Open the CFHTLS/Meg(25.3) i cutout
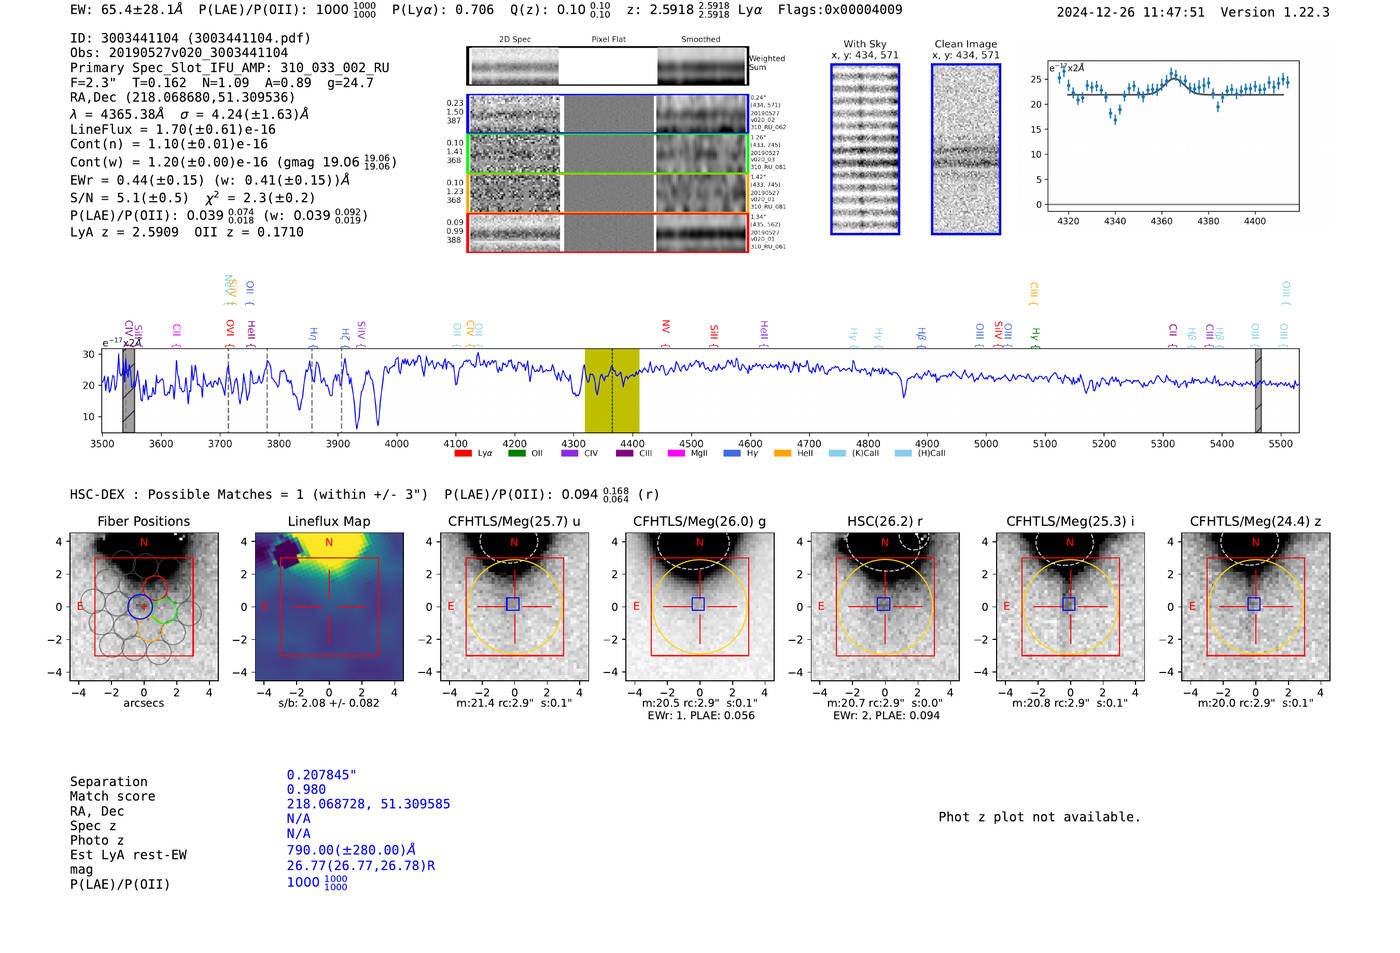 [1070, 606]
